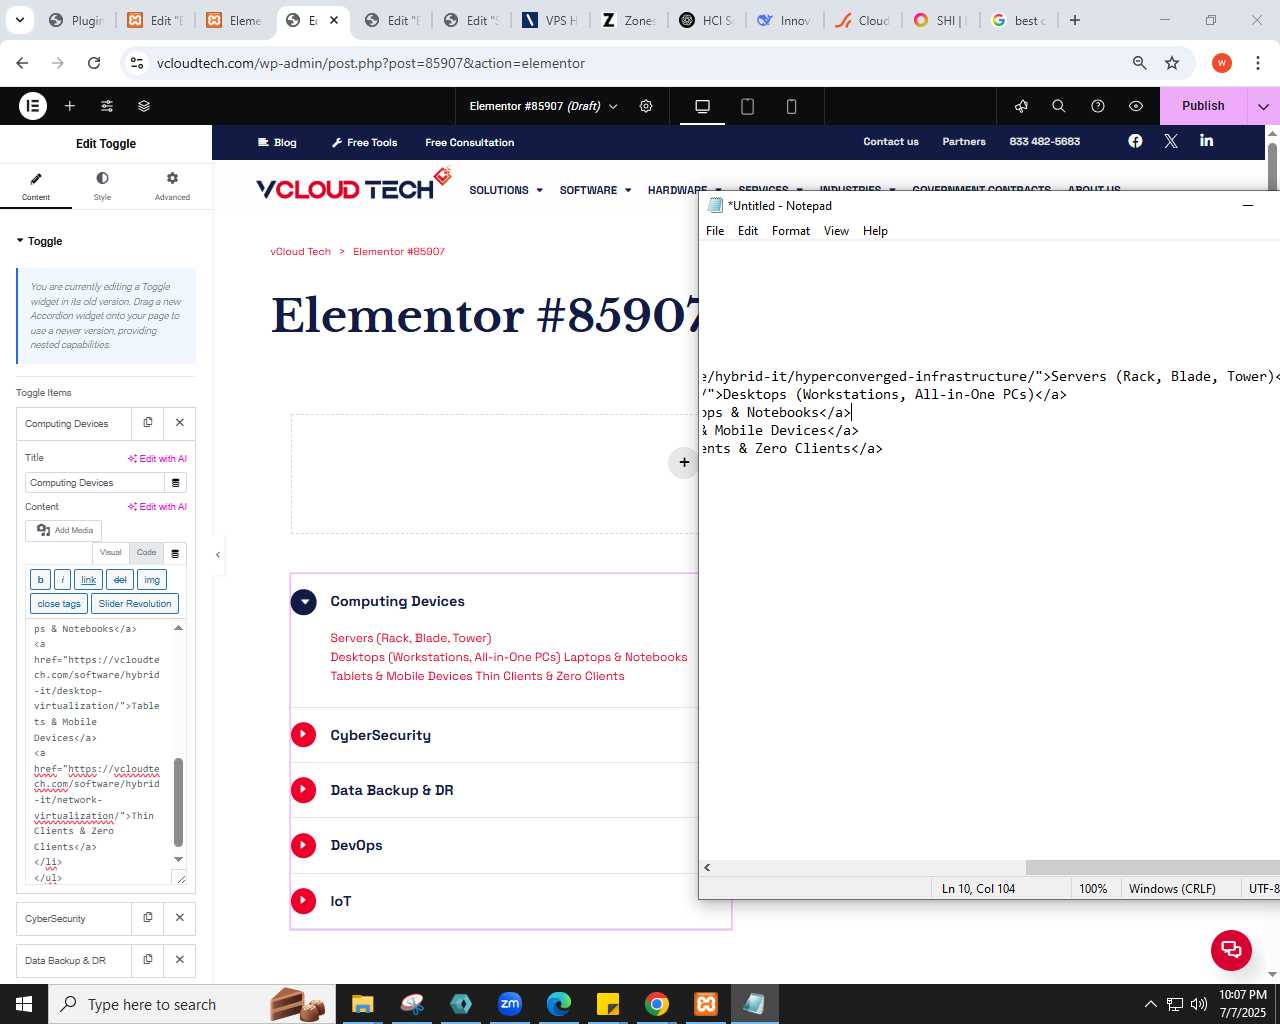Insert italic tag with i button
Image resolution: width=1280 pixels, height=1024 pixels.
(62, 580)
